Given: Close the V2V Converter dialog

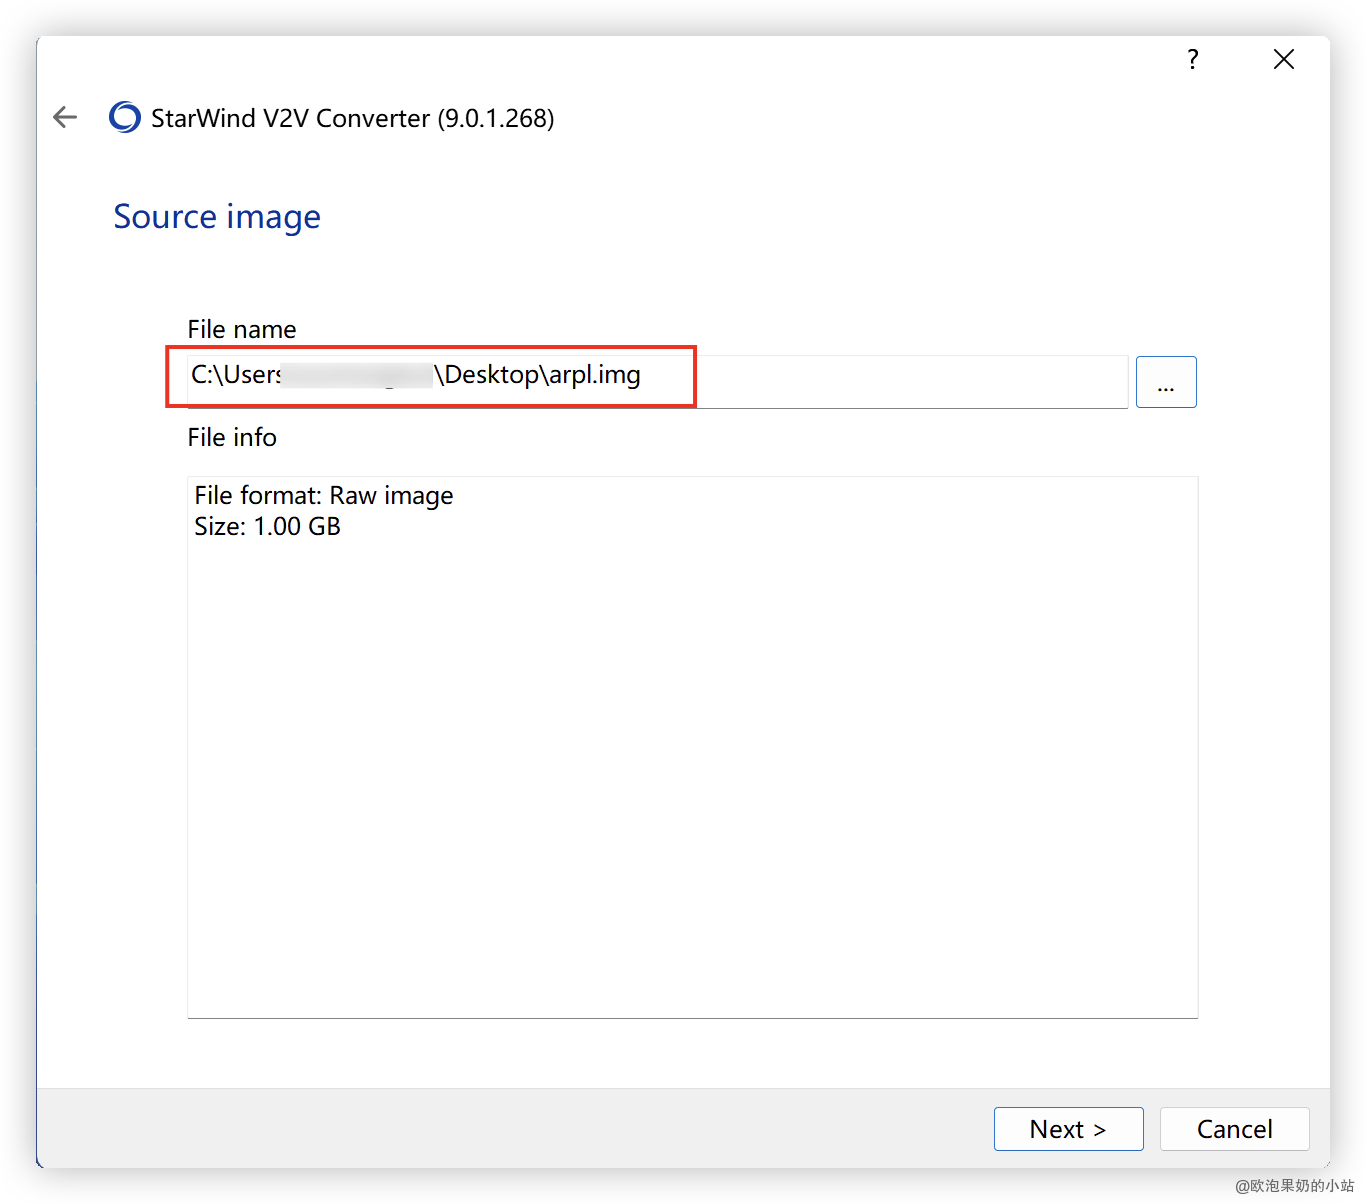Looking at the screenshot, I should point(1284,59).
